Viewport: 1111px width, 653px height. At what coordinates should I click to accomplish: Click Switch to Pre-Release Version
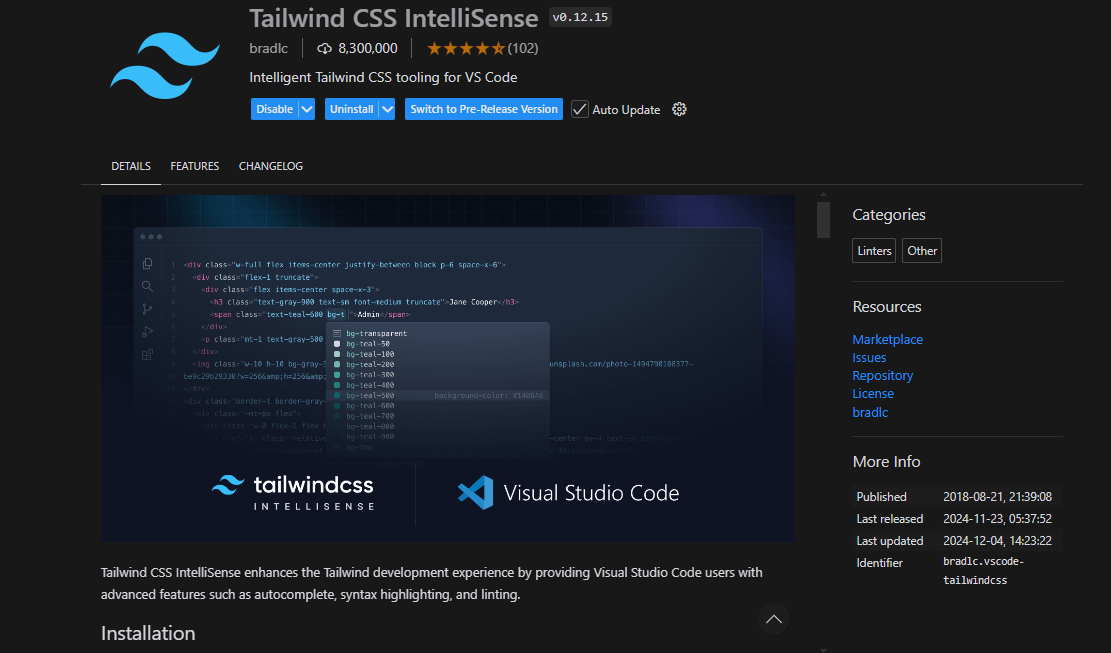(x=484, y=109)
